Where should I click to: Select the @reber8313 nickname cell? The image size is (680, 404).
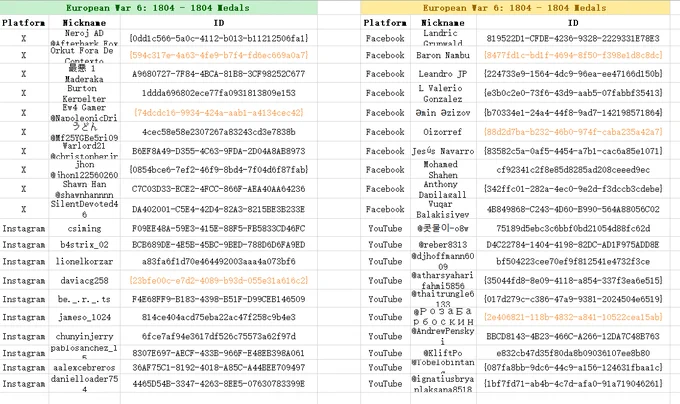443,244
